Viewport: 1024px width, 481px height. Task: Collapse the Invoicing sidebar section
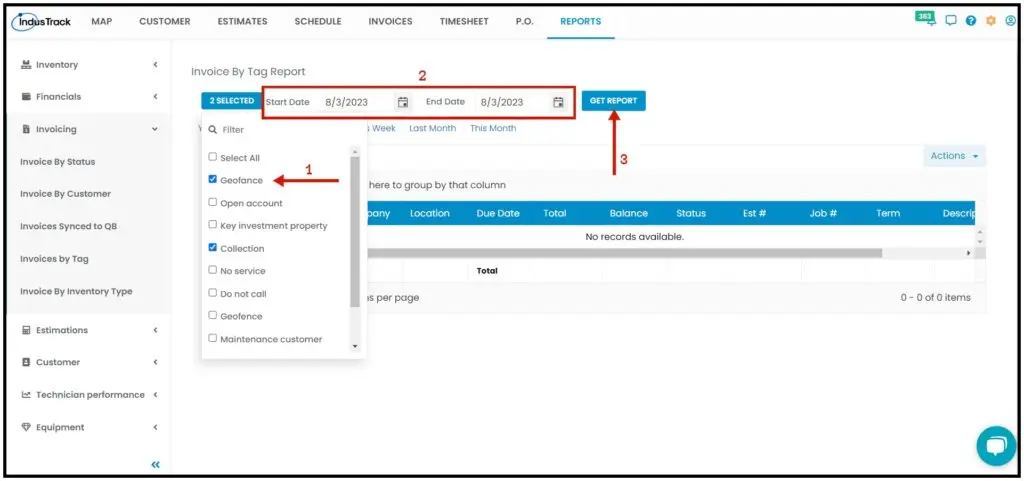click(x=155, y=129)
